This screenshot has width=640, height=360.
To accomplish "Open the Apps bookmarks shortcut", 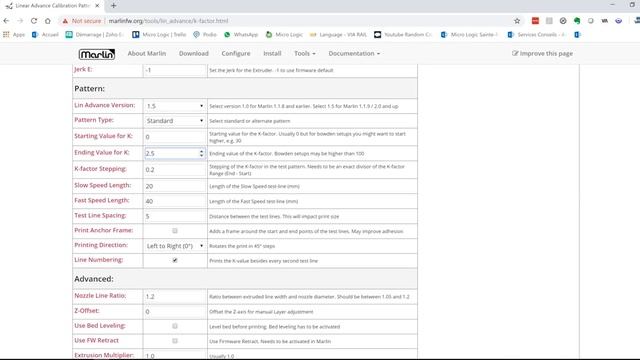I will (14, 35).
